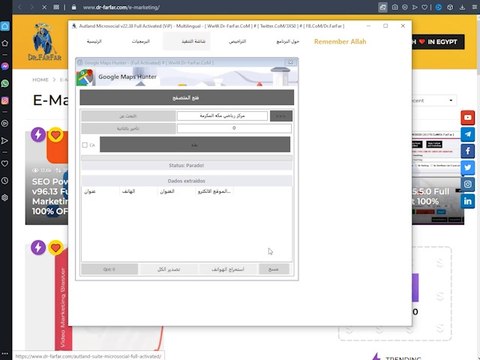Click the استخراج الهواتف extract phones button
Screen dimensions: 480x360
[x=228, y=269]
